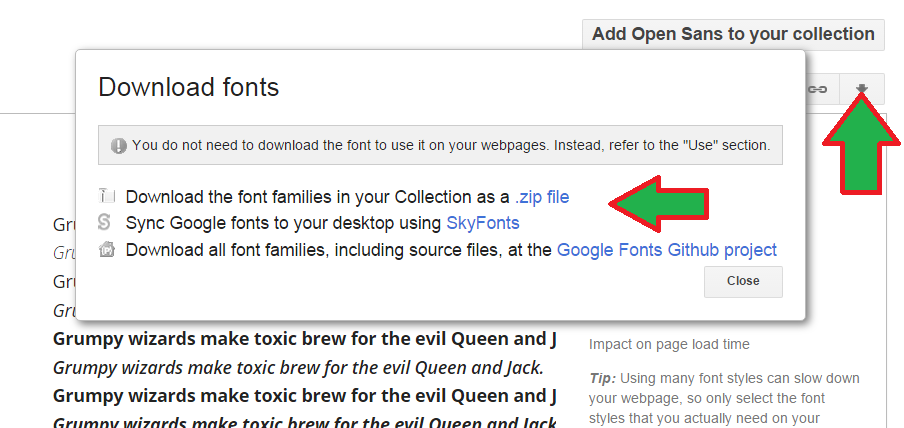This screenshot has height=428, width=904.
Task: Click the 'Sync Google fonts to your desktop' text
Action: click(x=283, y=223)
